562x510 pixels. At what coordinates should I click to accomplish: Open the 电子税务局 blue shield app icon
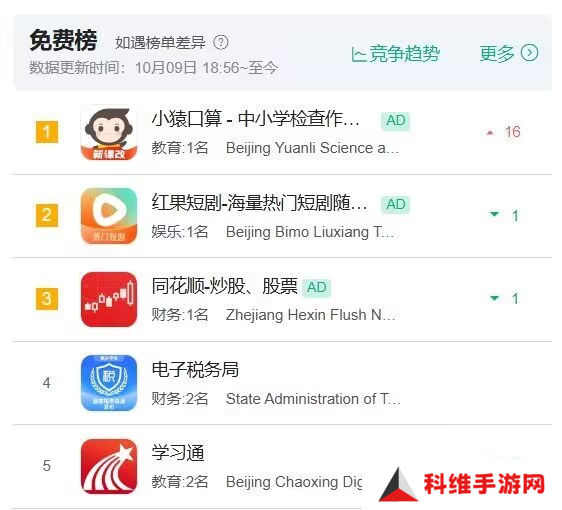tap(109, 383)
